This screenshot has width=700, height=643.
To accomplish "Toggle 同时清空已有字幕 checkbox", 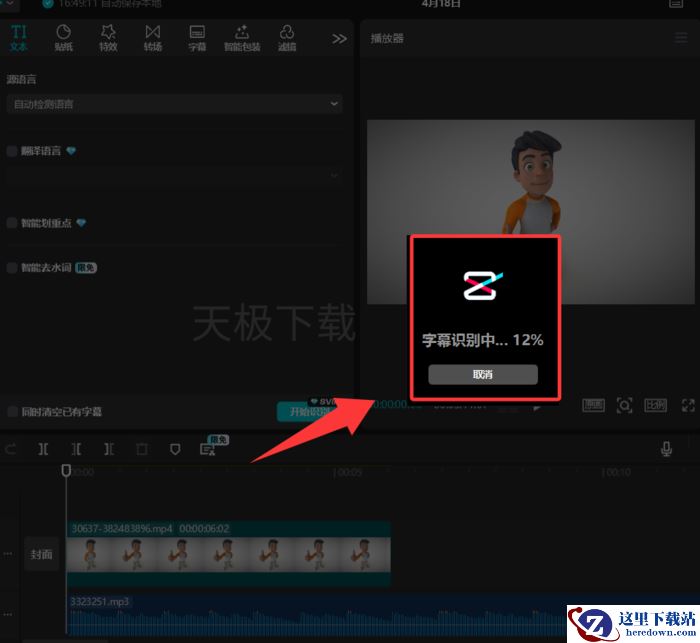I will point(12,411).
